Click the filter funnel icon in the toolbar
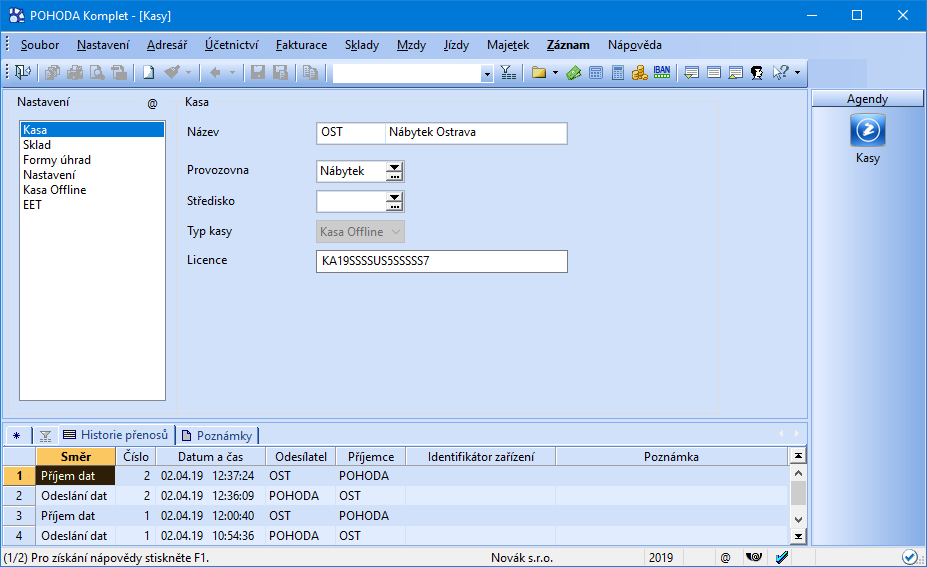 (x=508, y=73)
